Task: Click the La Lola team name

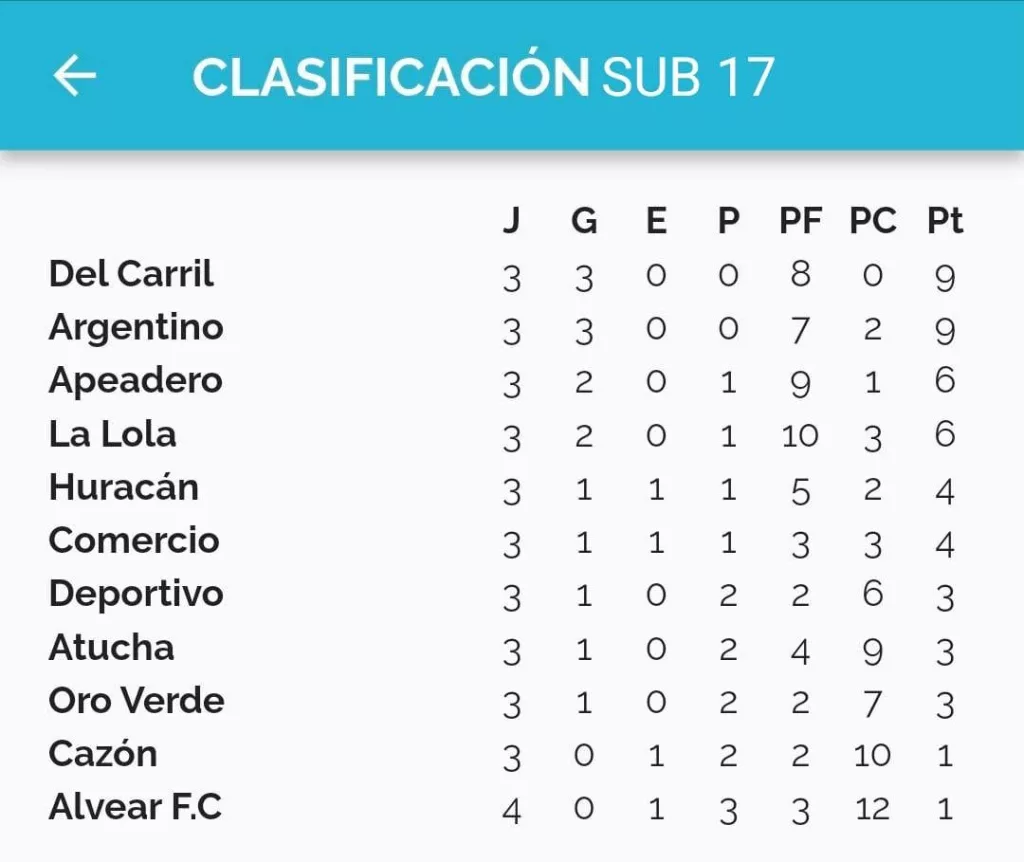Action: coord(112,434)
